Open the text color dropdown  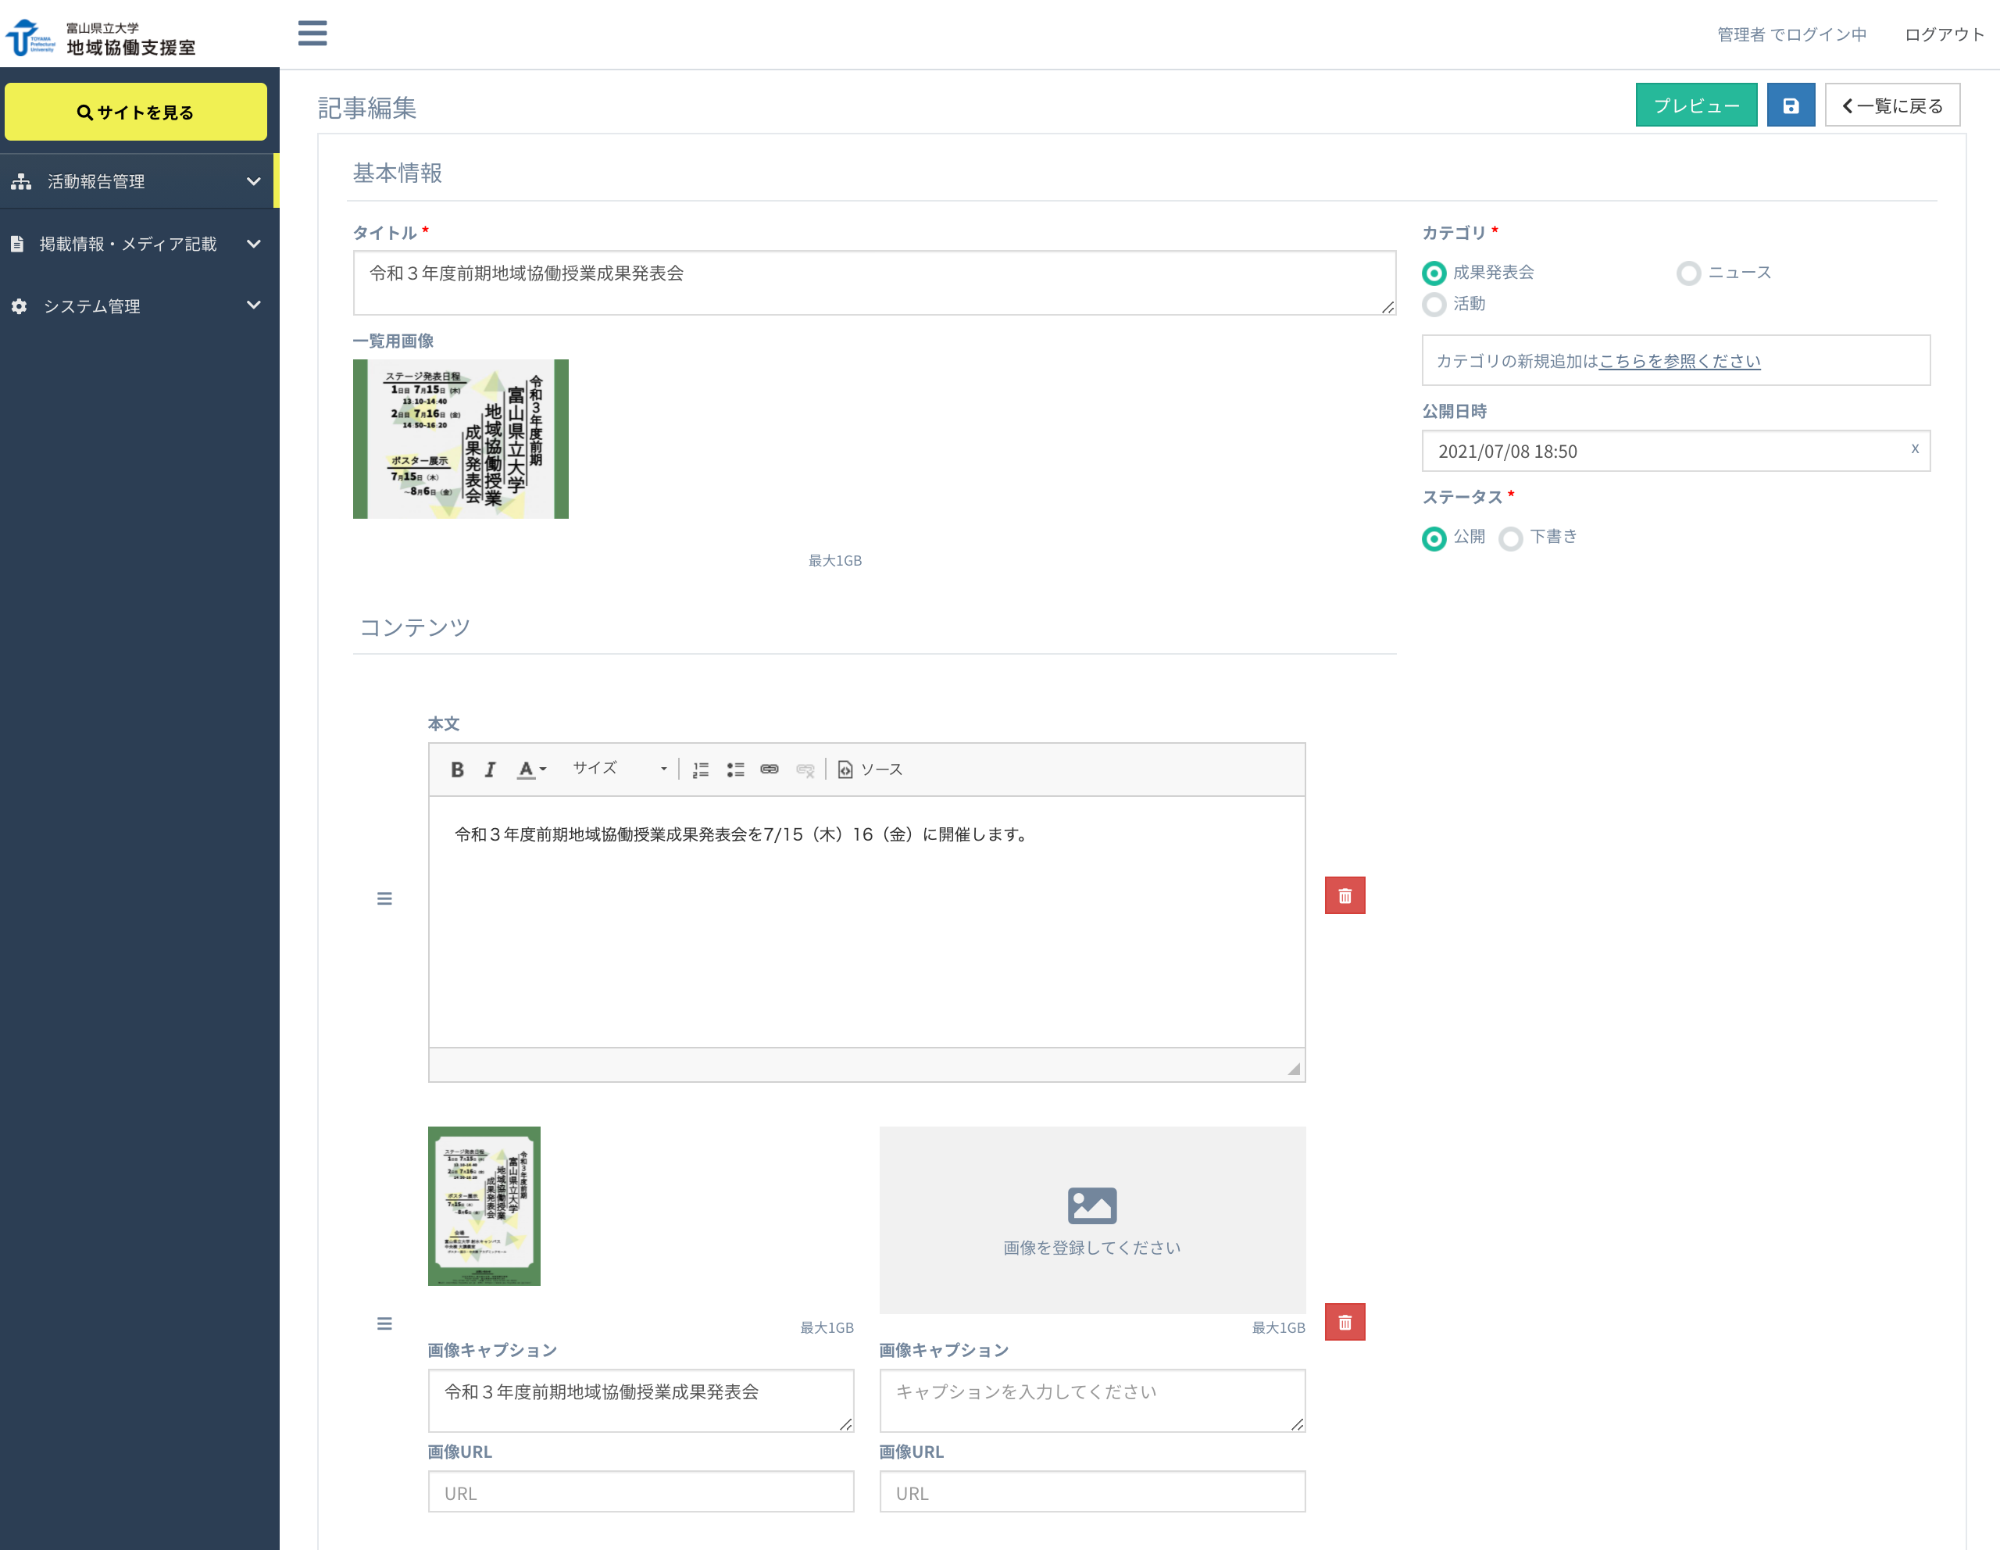click(x=531, y=769)
